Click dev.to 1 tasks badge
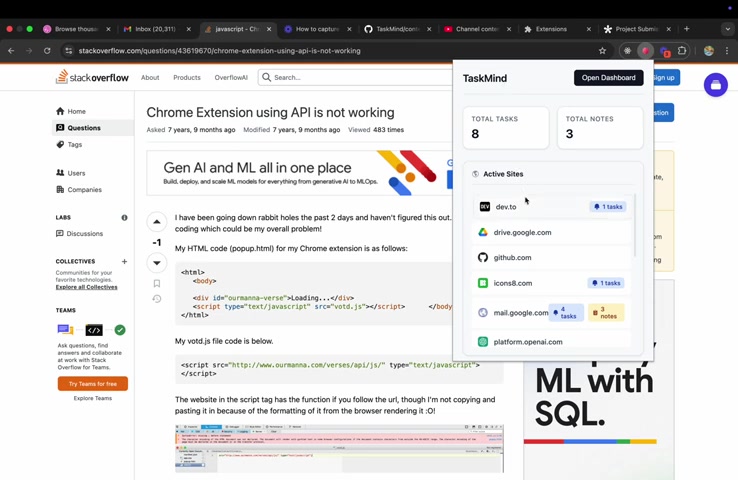Viewport: 738px width, 480px height. coord(608,207)
